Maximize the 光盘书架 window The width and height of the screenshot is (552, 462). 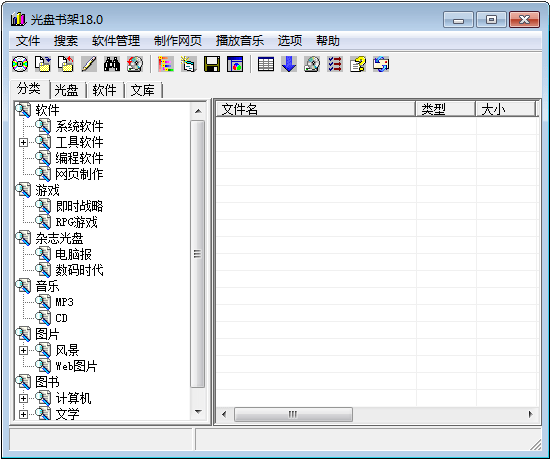point(491,19)
